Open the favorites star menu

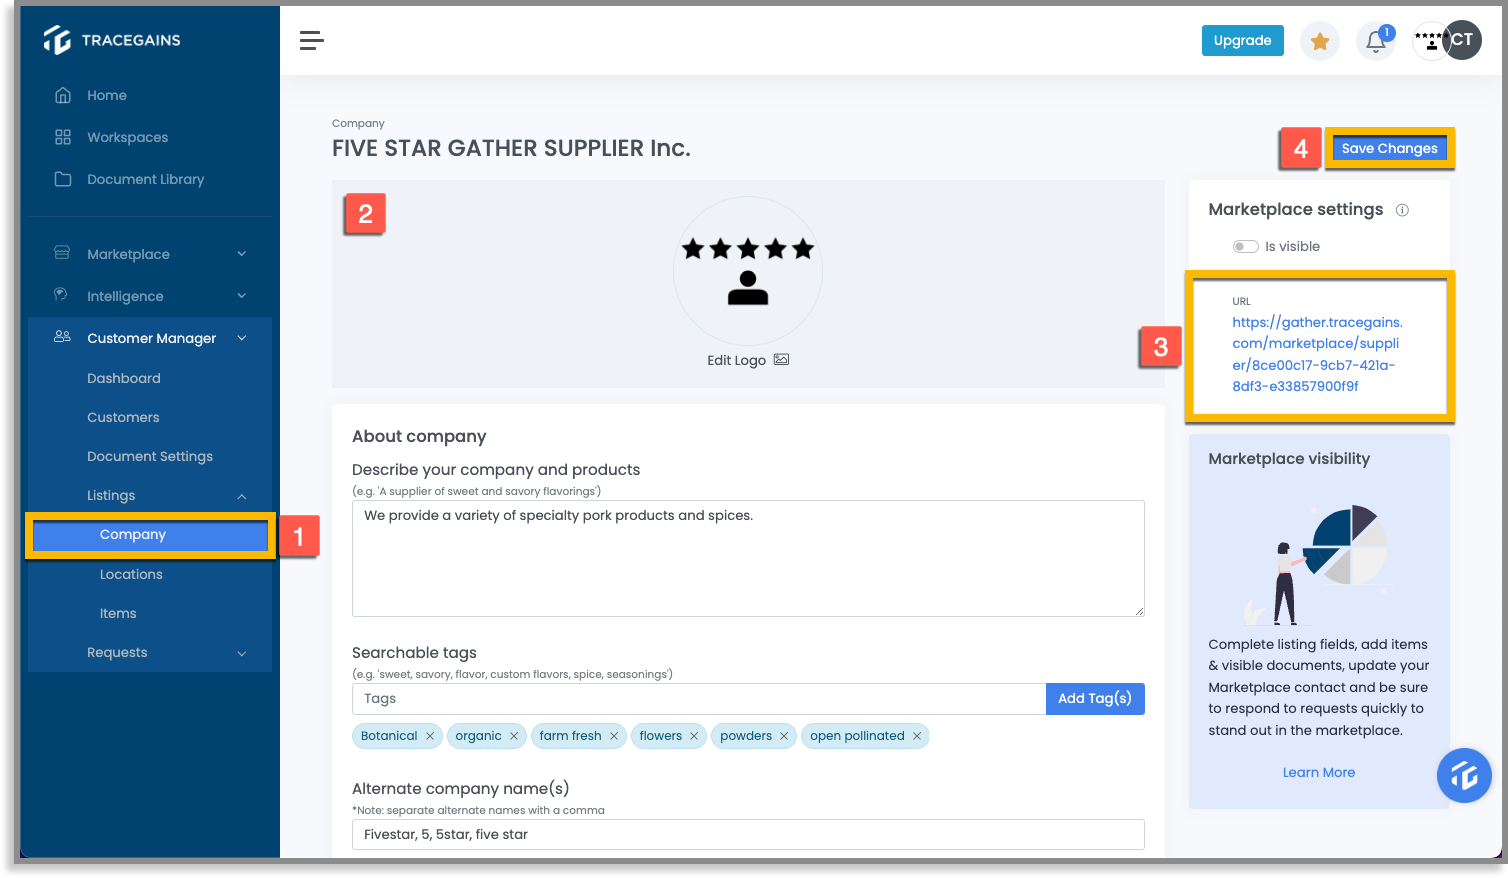click(1319, 40)
